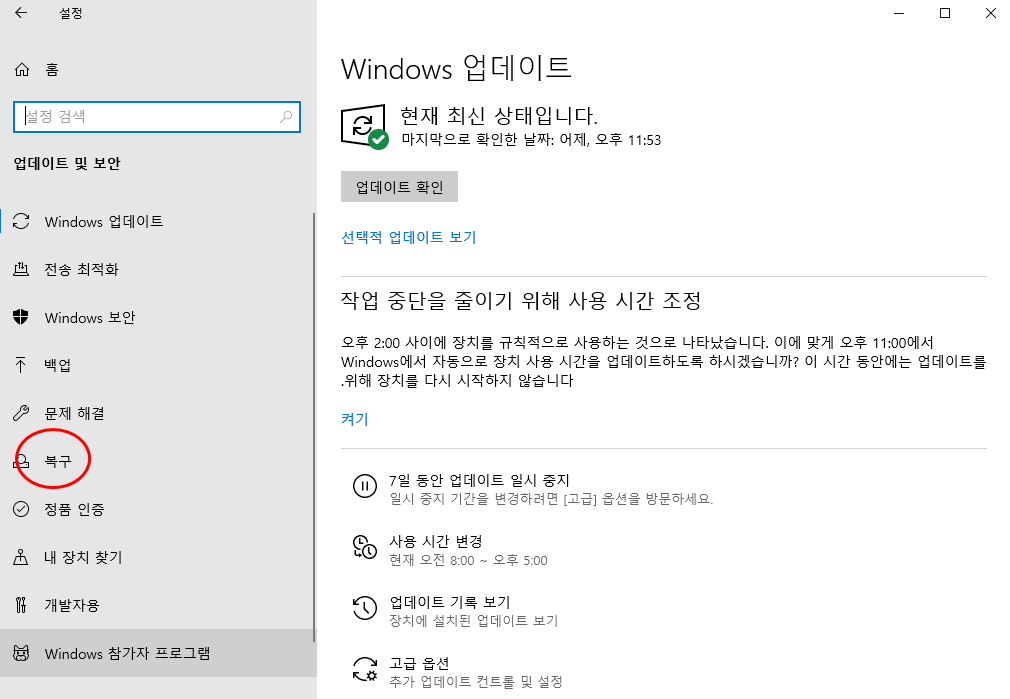Viewport: 1010px width, 699px height.
Task: Select Windows 보안 in sidebar
Action: tap(157, 317)
